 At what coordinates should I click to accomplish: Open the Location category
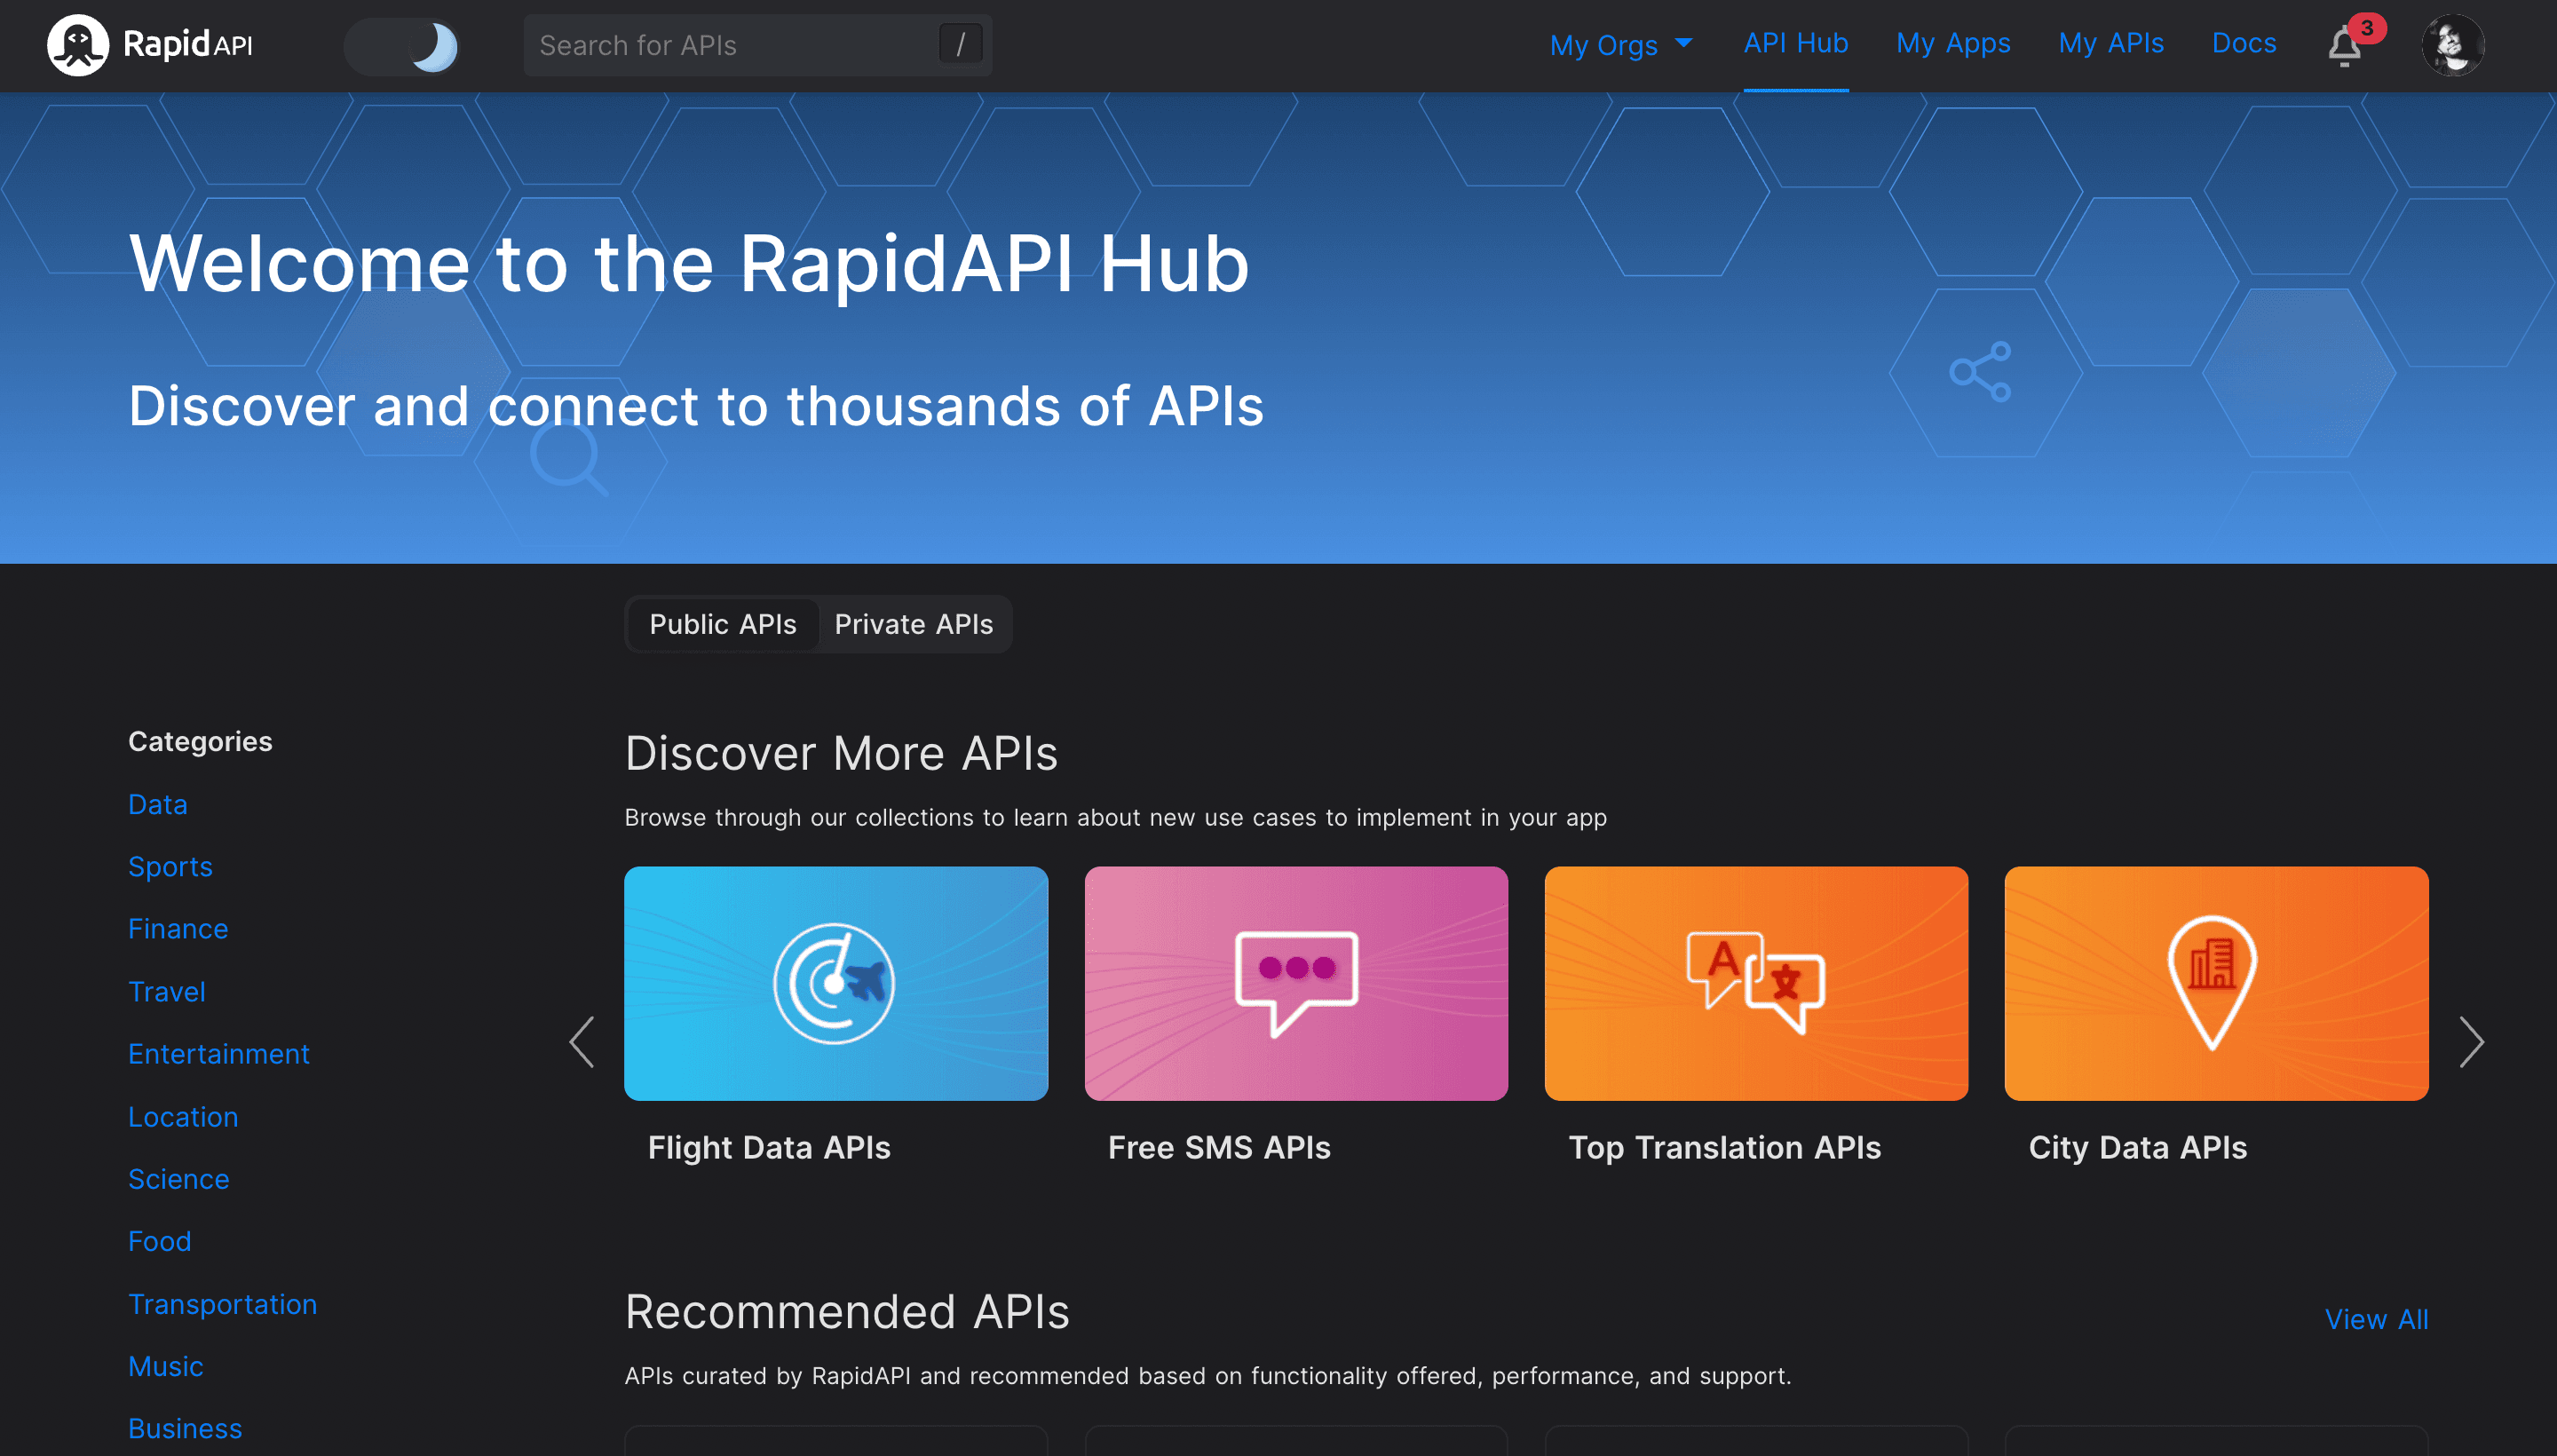click(183, 1116)
